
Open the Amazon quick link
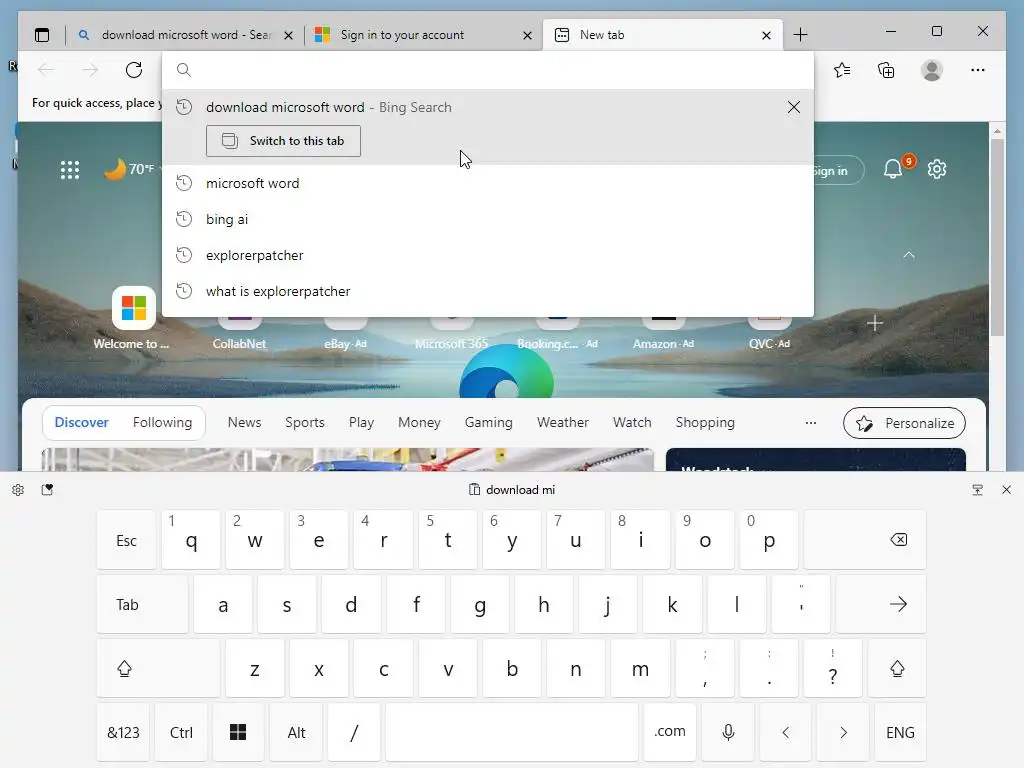point(664,334)
